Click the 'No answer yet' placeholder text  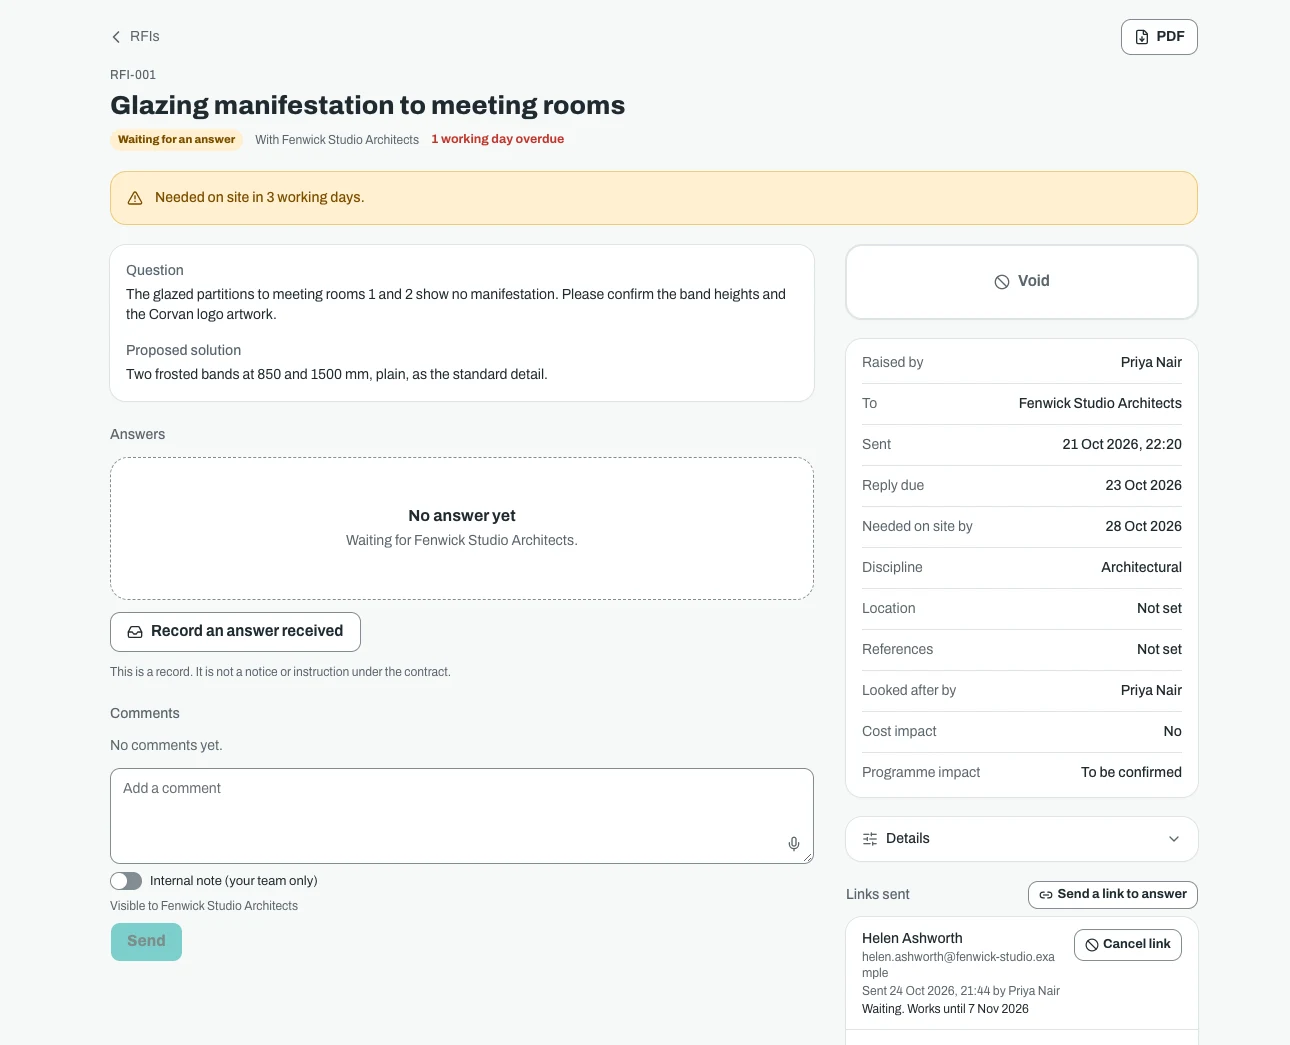click(462, 516)
